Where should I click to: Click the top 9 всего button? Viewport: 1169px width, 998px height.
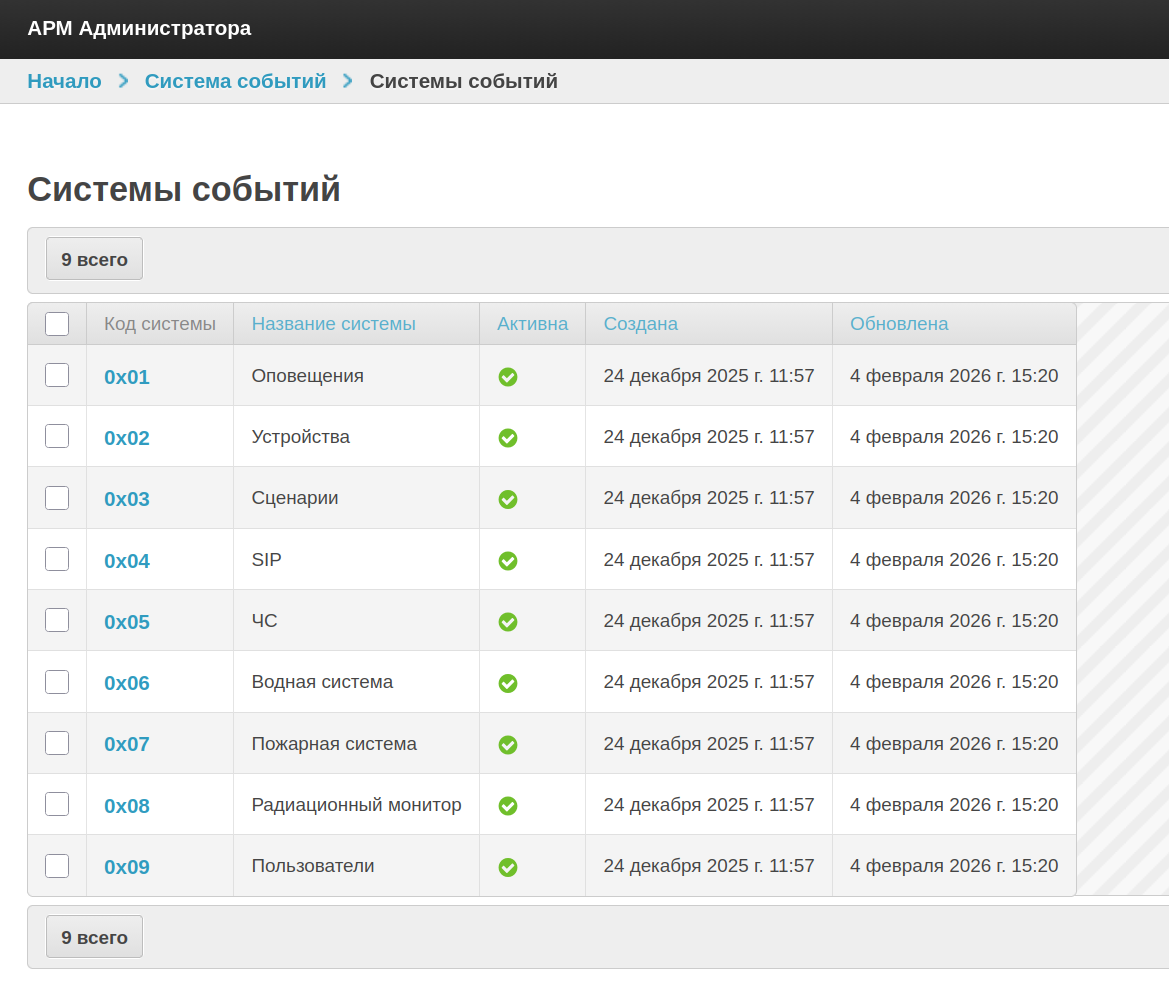(x=94, y=259)
